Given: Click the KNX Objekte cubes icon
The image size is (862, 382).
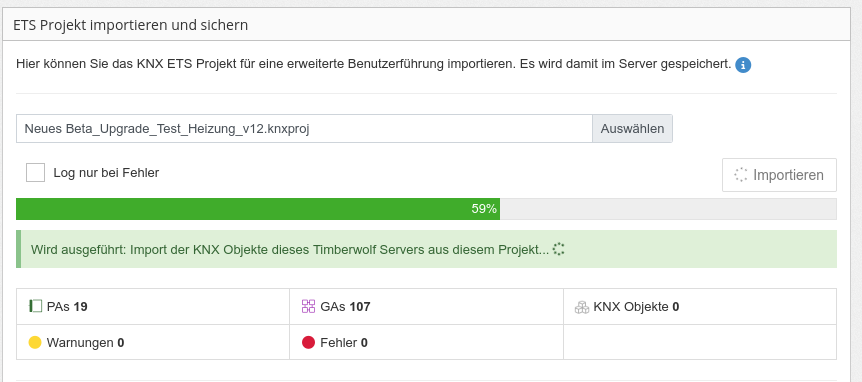Looking at the screenshot, I should 582,307.
